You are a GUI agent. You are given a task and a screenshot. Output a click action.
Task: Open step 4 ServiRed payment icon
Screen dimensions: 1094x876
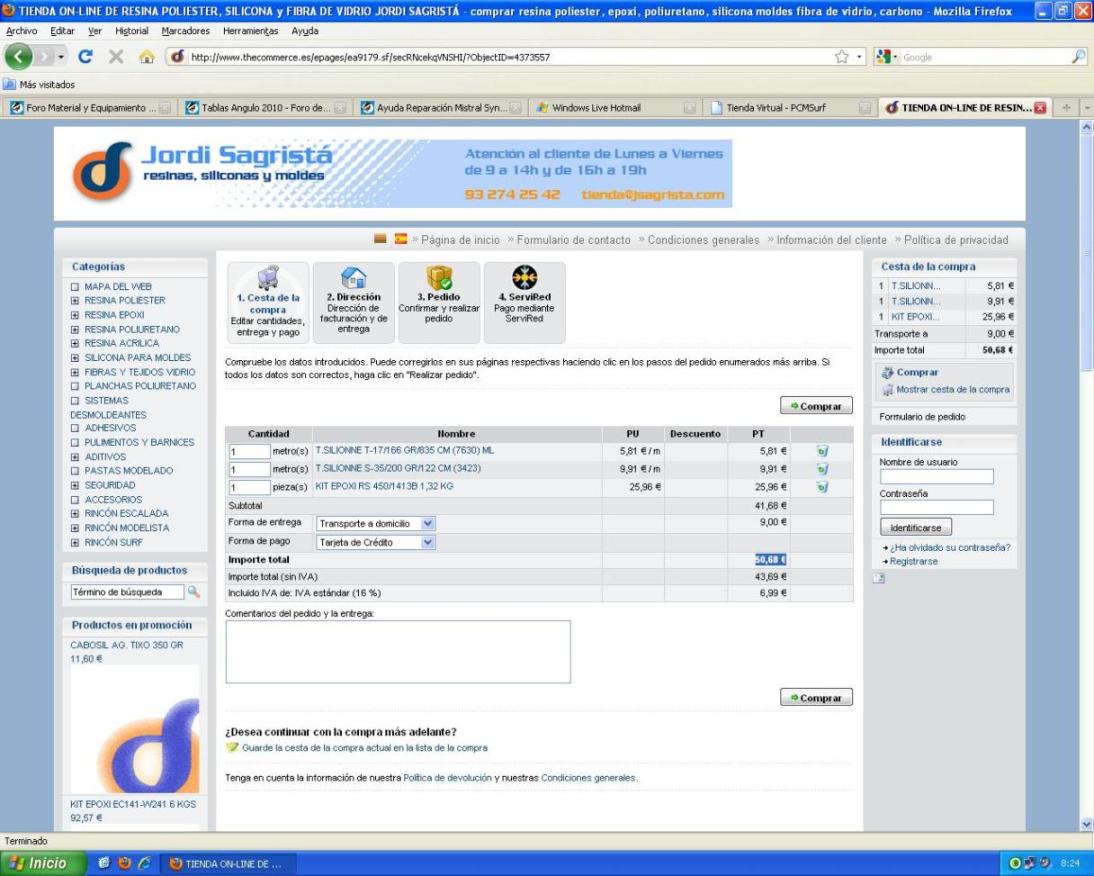click(x=524, y=277)
